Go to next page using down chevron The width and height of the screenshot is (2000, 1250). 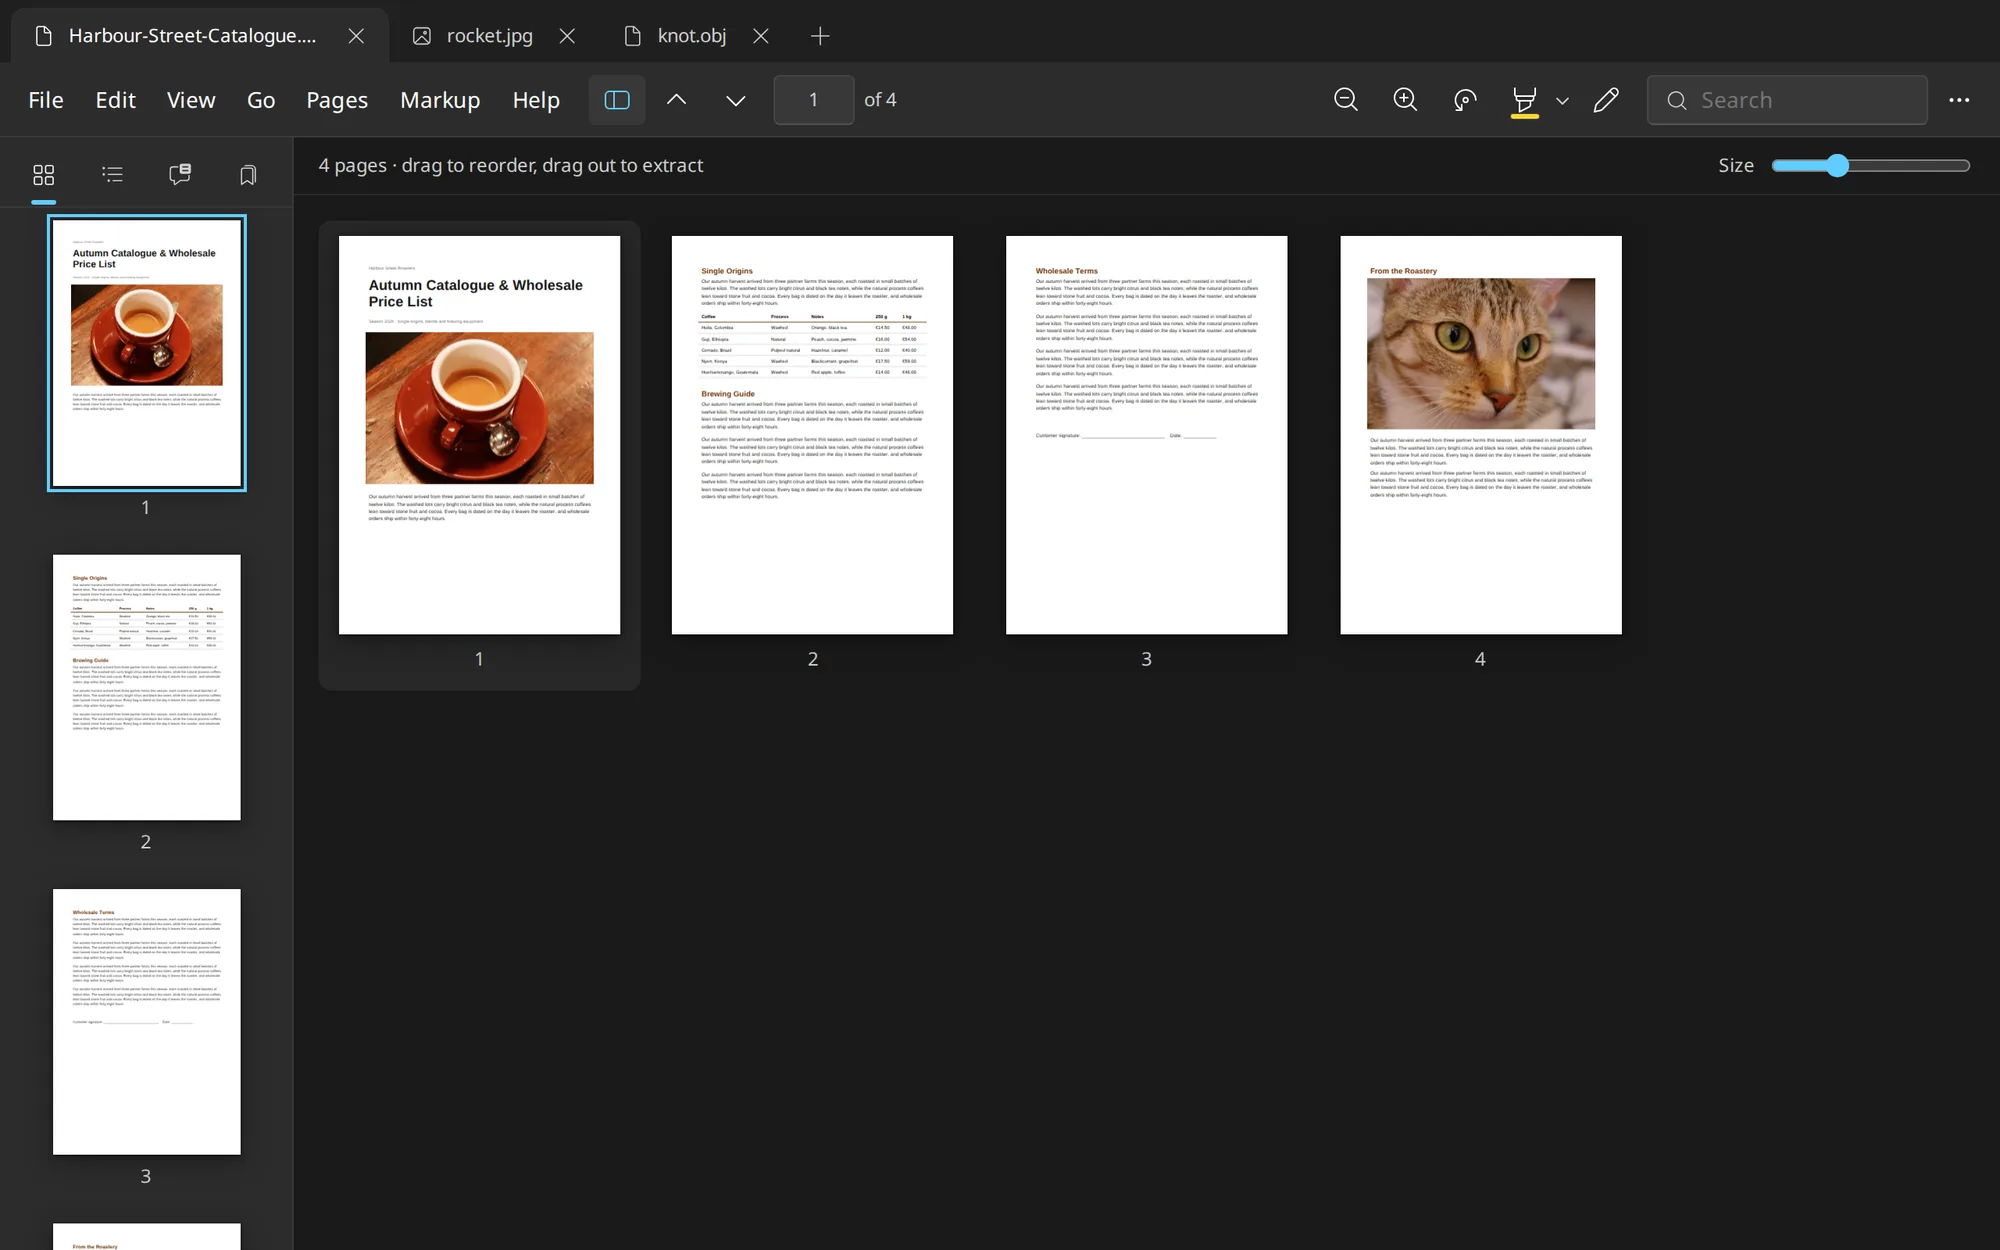[x=736, y=100]
